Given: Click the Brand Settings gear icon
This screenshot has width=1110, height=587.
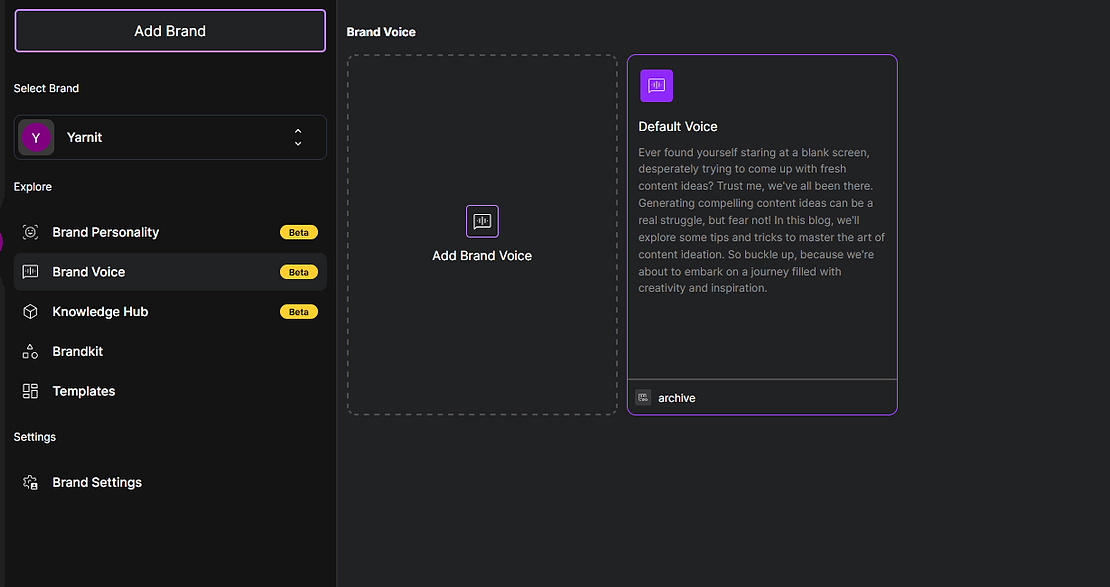Looking at the screenshot, I should point(30,482).
